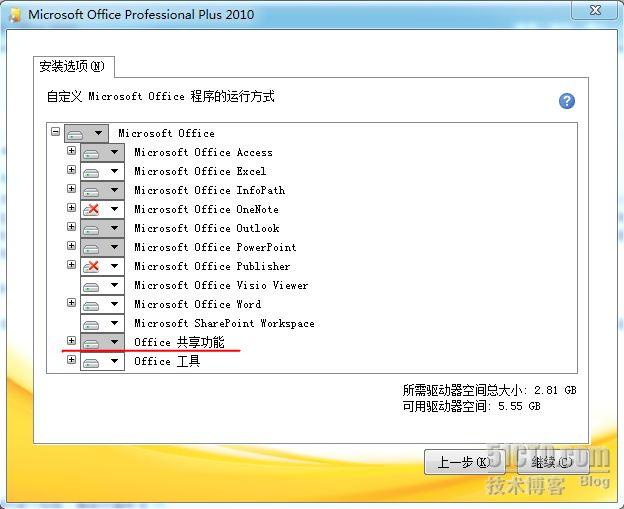Select the Office 共享功能 label
Image resolution: width=624 pixels, height=509 pixels.
[179, 342]
